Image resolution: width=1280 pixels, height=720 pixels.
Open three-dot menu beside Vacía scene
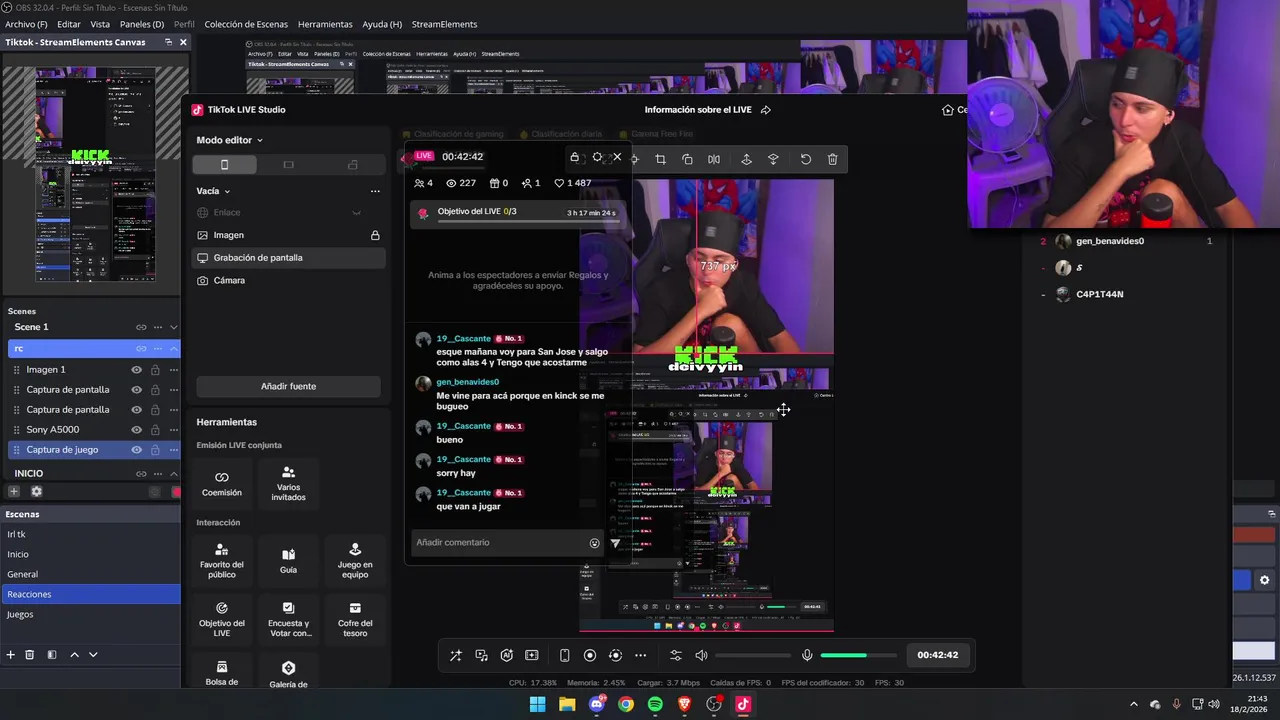(375, 191)
